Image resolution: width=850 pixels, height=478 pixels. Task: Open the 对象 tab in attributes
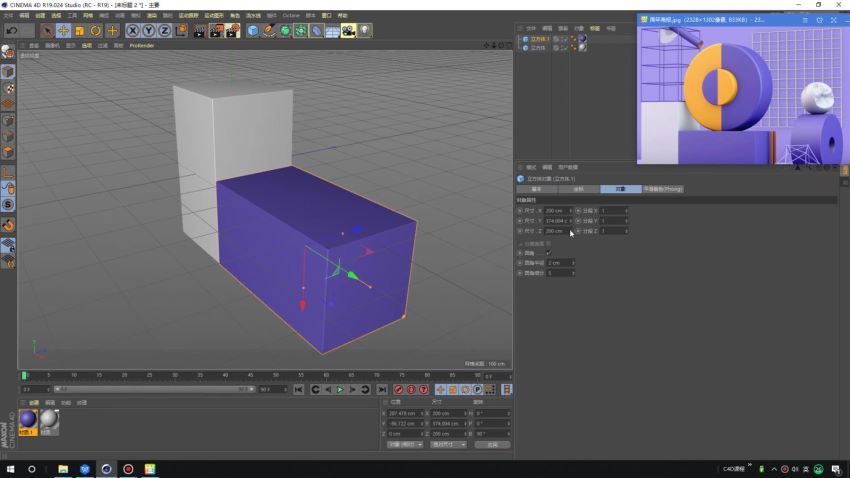(620, 188)
